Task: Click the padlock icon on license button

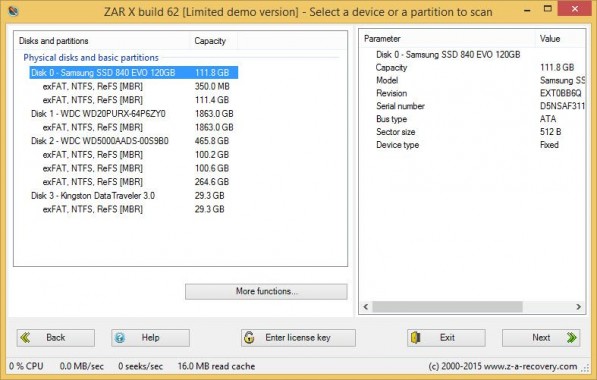Action: 249,337
